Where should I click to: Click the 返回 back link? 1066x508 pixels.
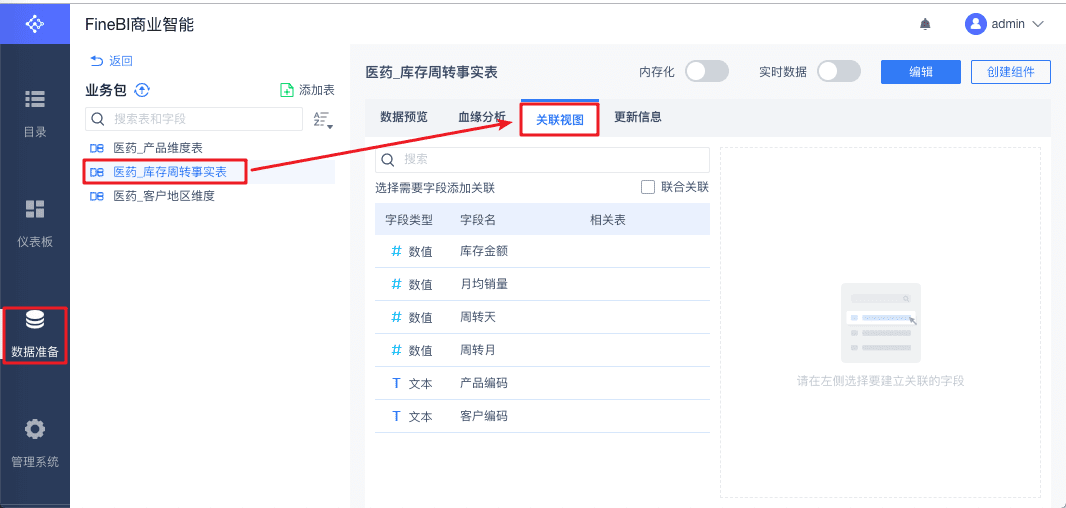pos(111,61)
